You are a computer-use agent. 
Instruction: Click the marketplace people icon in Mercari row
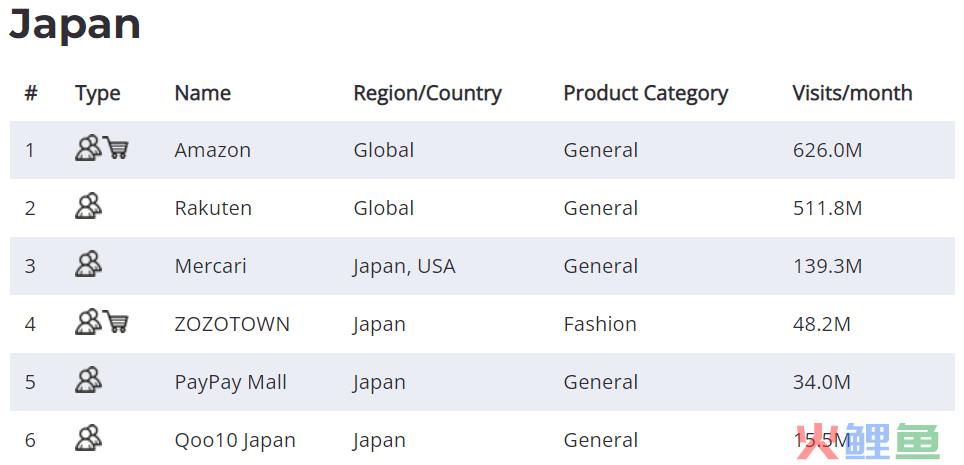[x=89, y=264]
